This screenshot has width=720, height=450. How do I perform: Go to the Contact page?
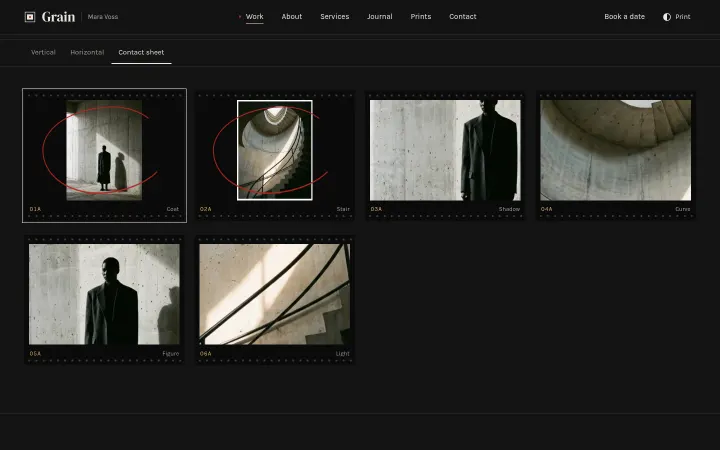pyautogui.click(x=462, y=17)
